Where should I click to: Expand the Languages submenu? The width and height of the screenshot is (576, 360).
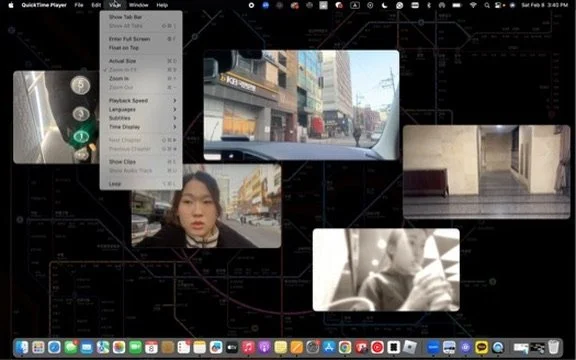click(141, 109)
